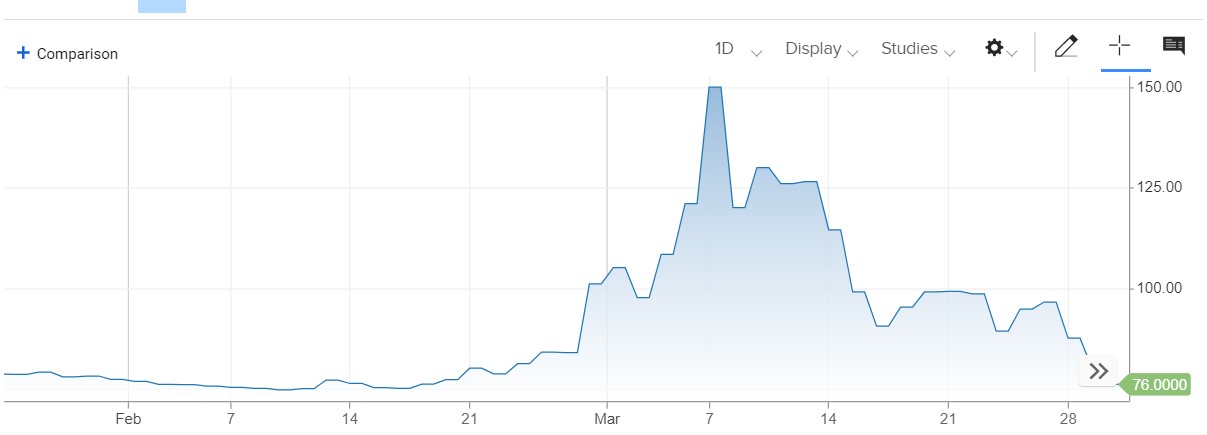1207x435 pixels.
Task: Click the 100.00 price axis label
Action: [1161, 289]
